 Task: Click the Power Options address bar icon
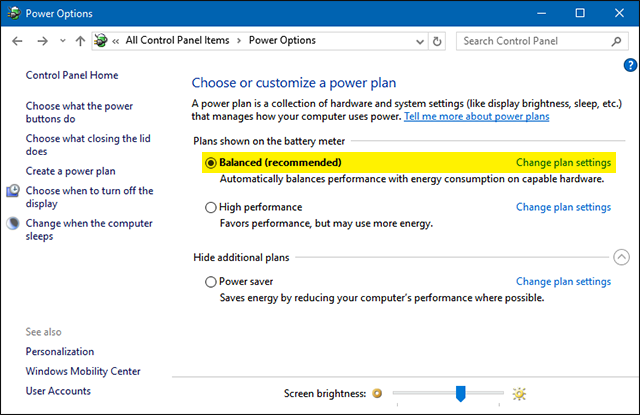101,41
